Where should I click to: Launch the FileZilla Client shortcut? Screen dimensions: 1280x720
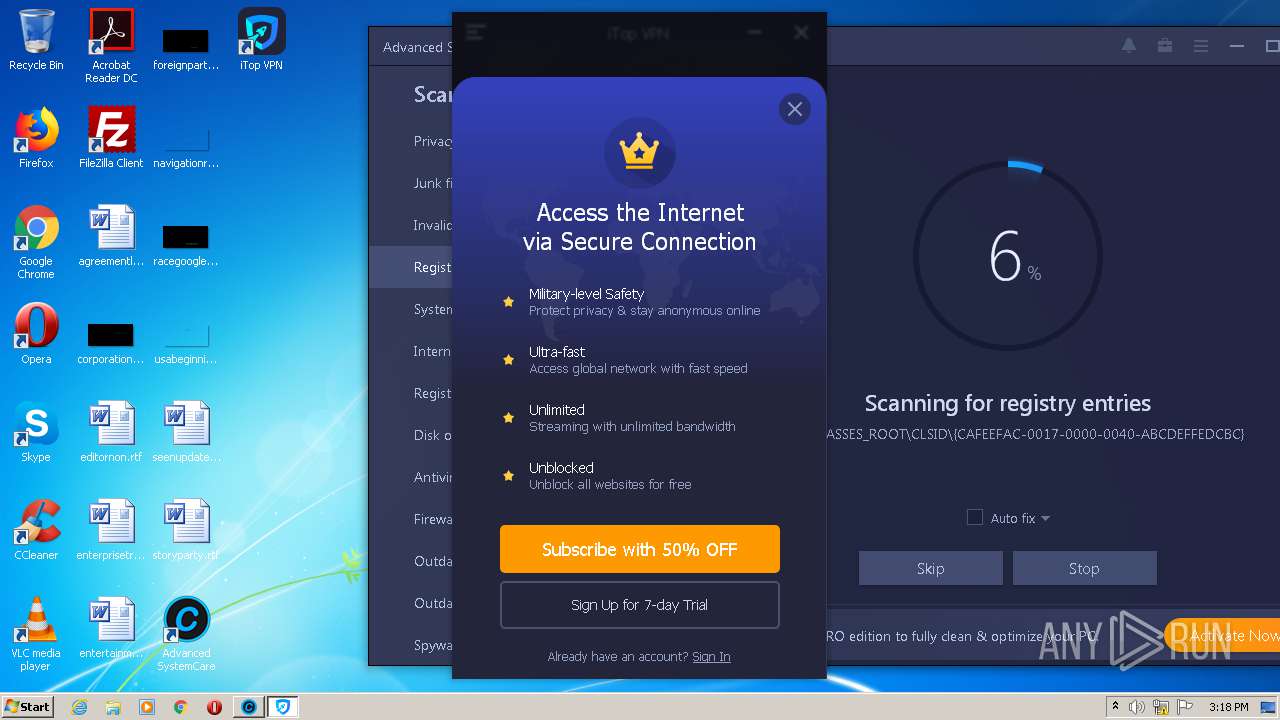(111, 138)
